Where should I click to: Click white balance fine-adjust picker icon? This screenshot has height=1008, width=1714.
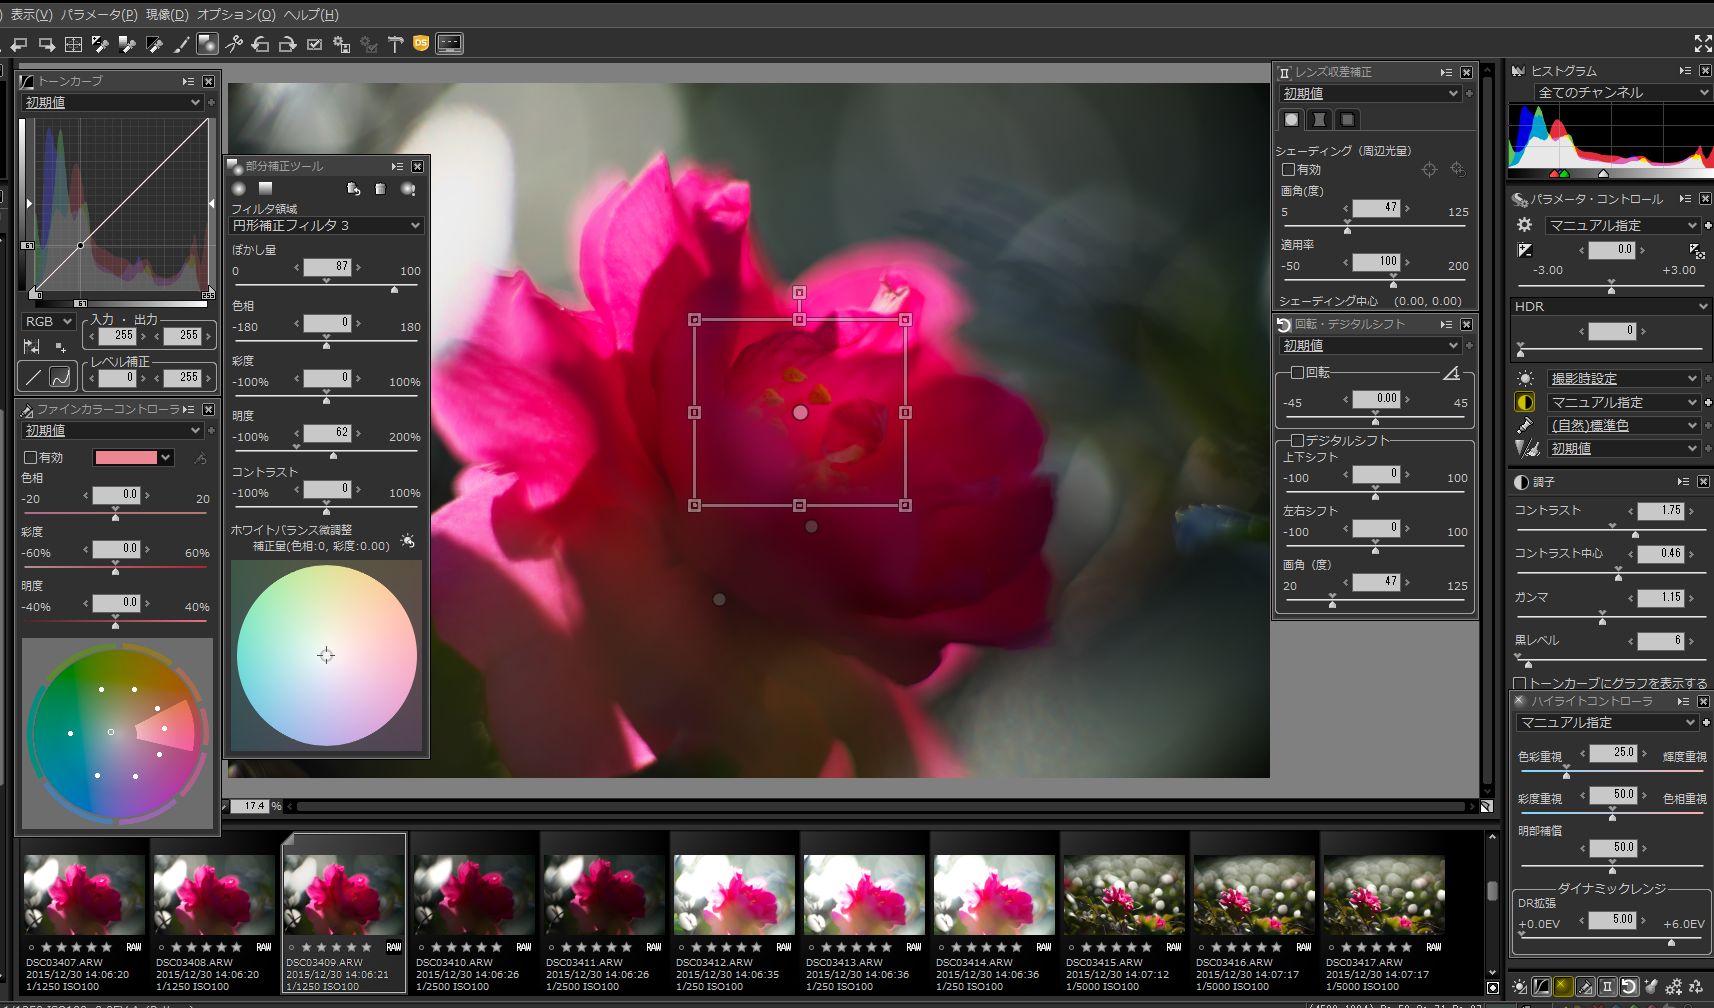point(408,541)
